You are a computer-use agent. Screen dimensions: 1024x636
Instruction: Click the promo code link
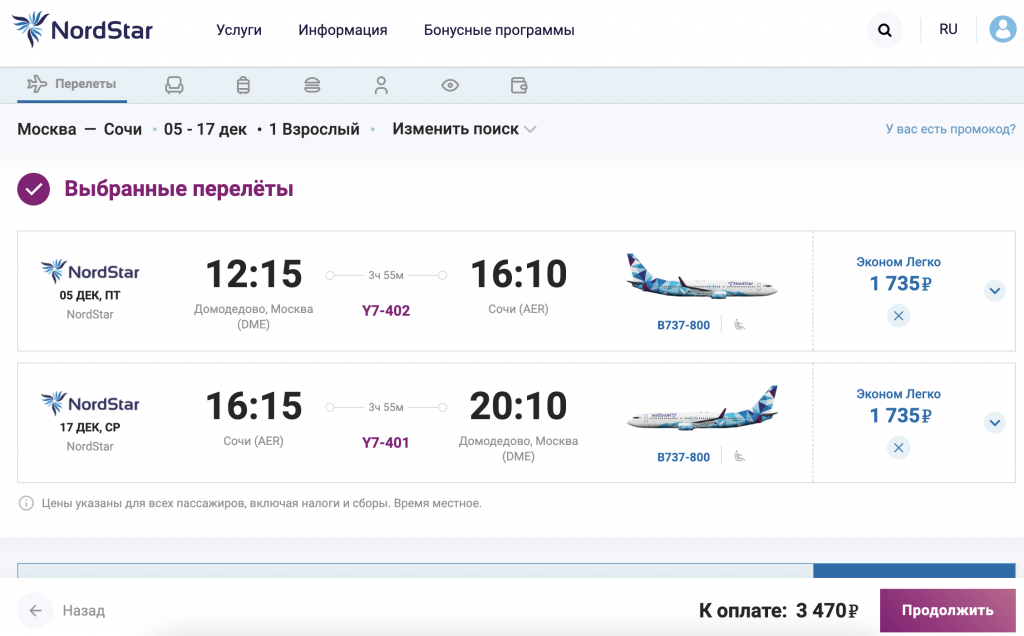(x=950, y=129)
